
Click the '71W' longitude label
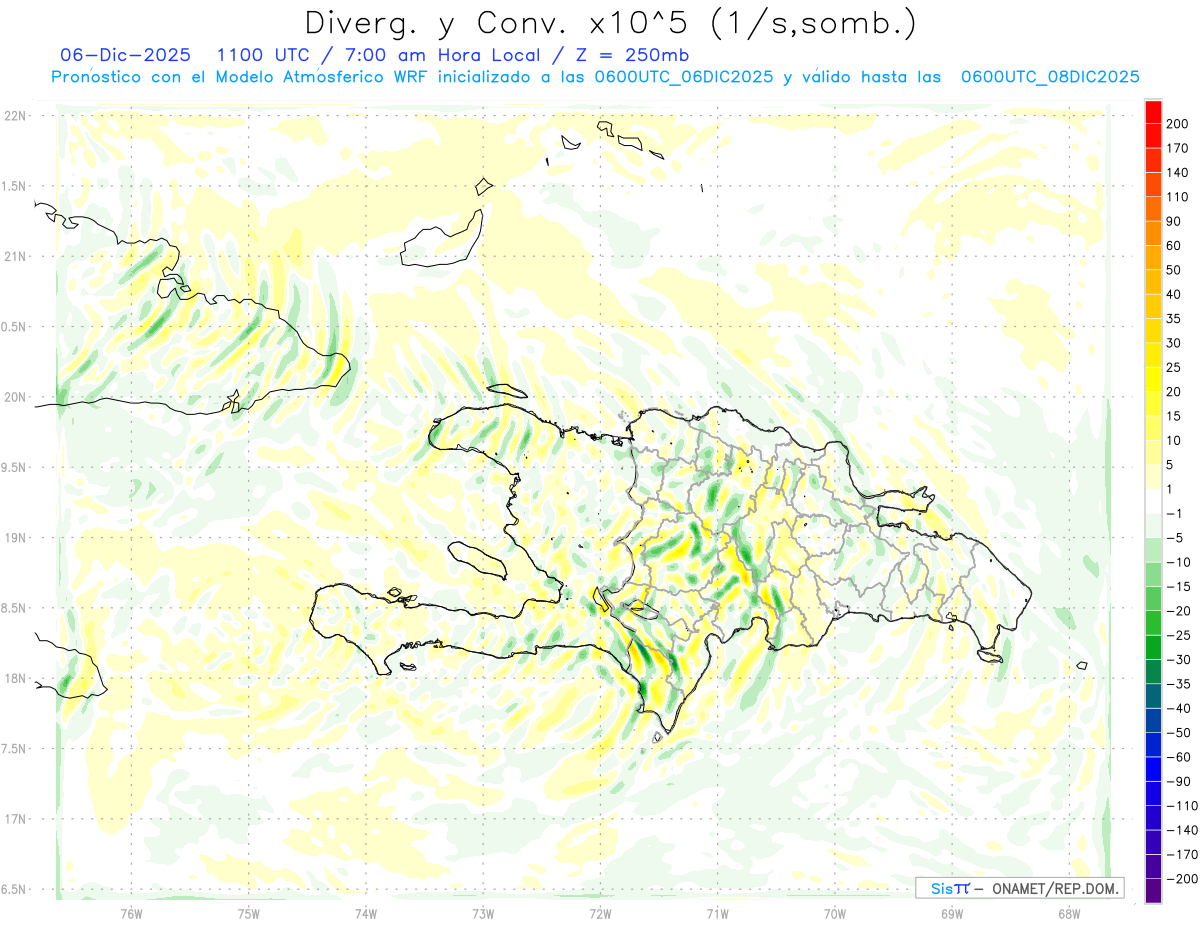717,914
